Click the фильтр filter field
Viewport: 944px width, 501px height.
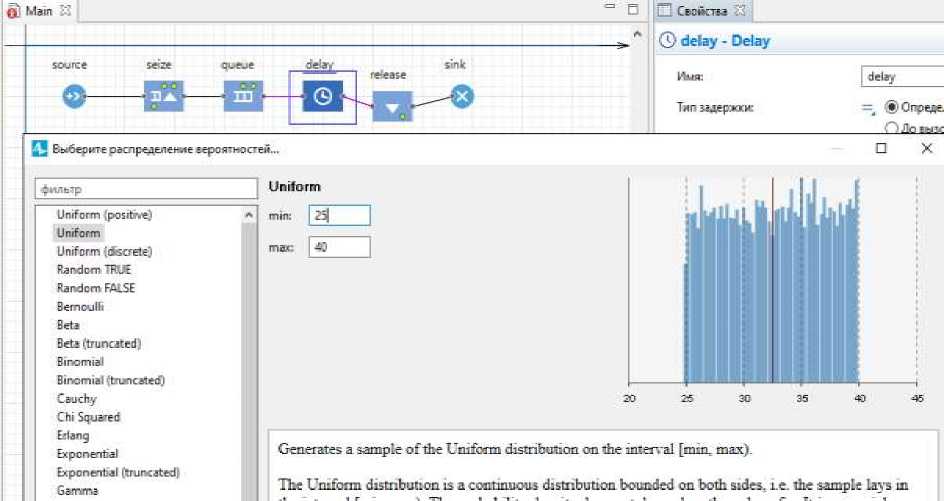tap(146, 188)
